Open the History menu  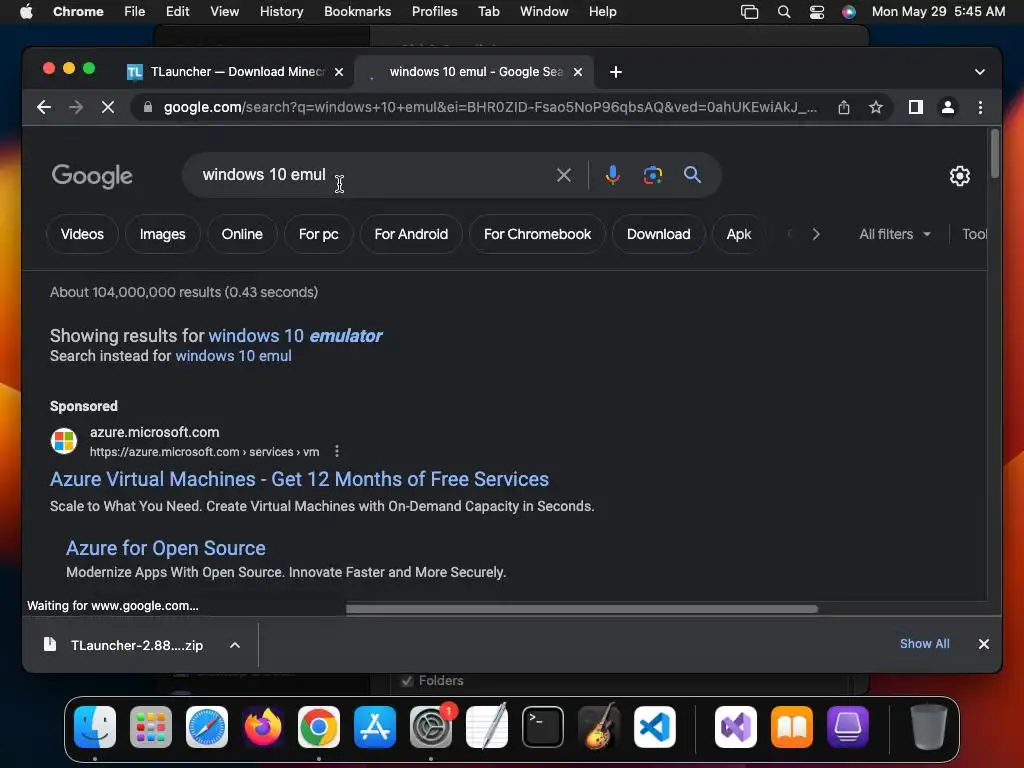(281, 12)
